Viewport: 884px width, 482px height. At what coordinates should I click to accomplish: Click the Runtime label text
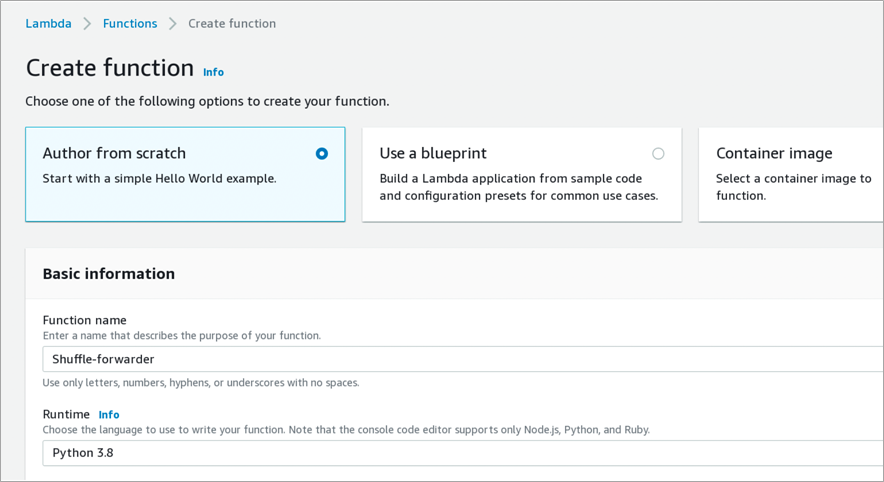coord(66,414)
